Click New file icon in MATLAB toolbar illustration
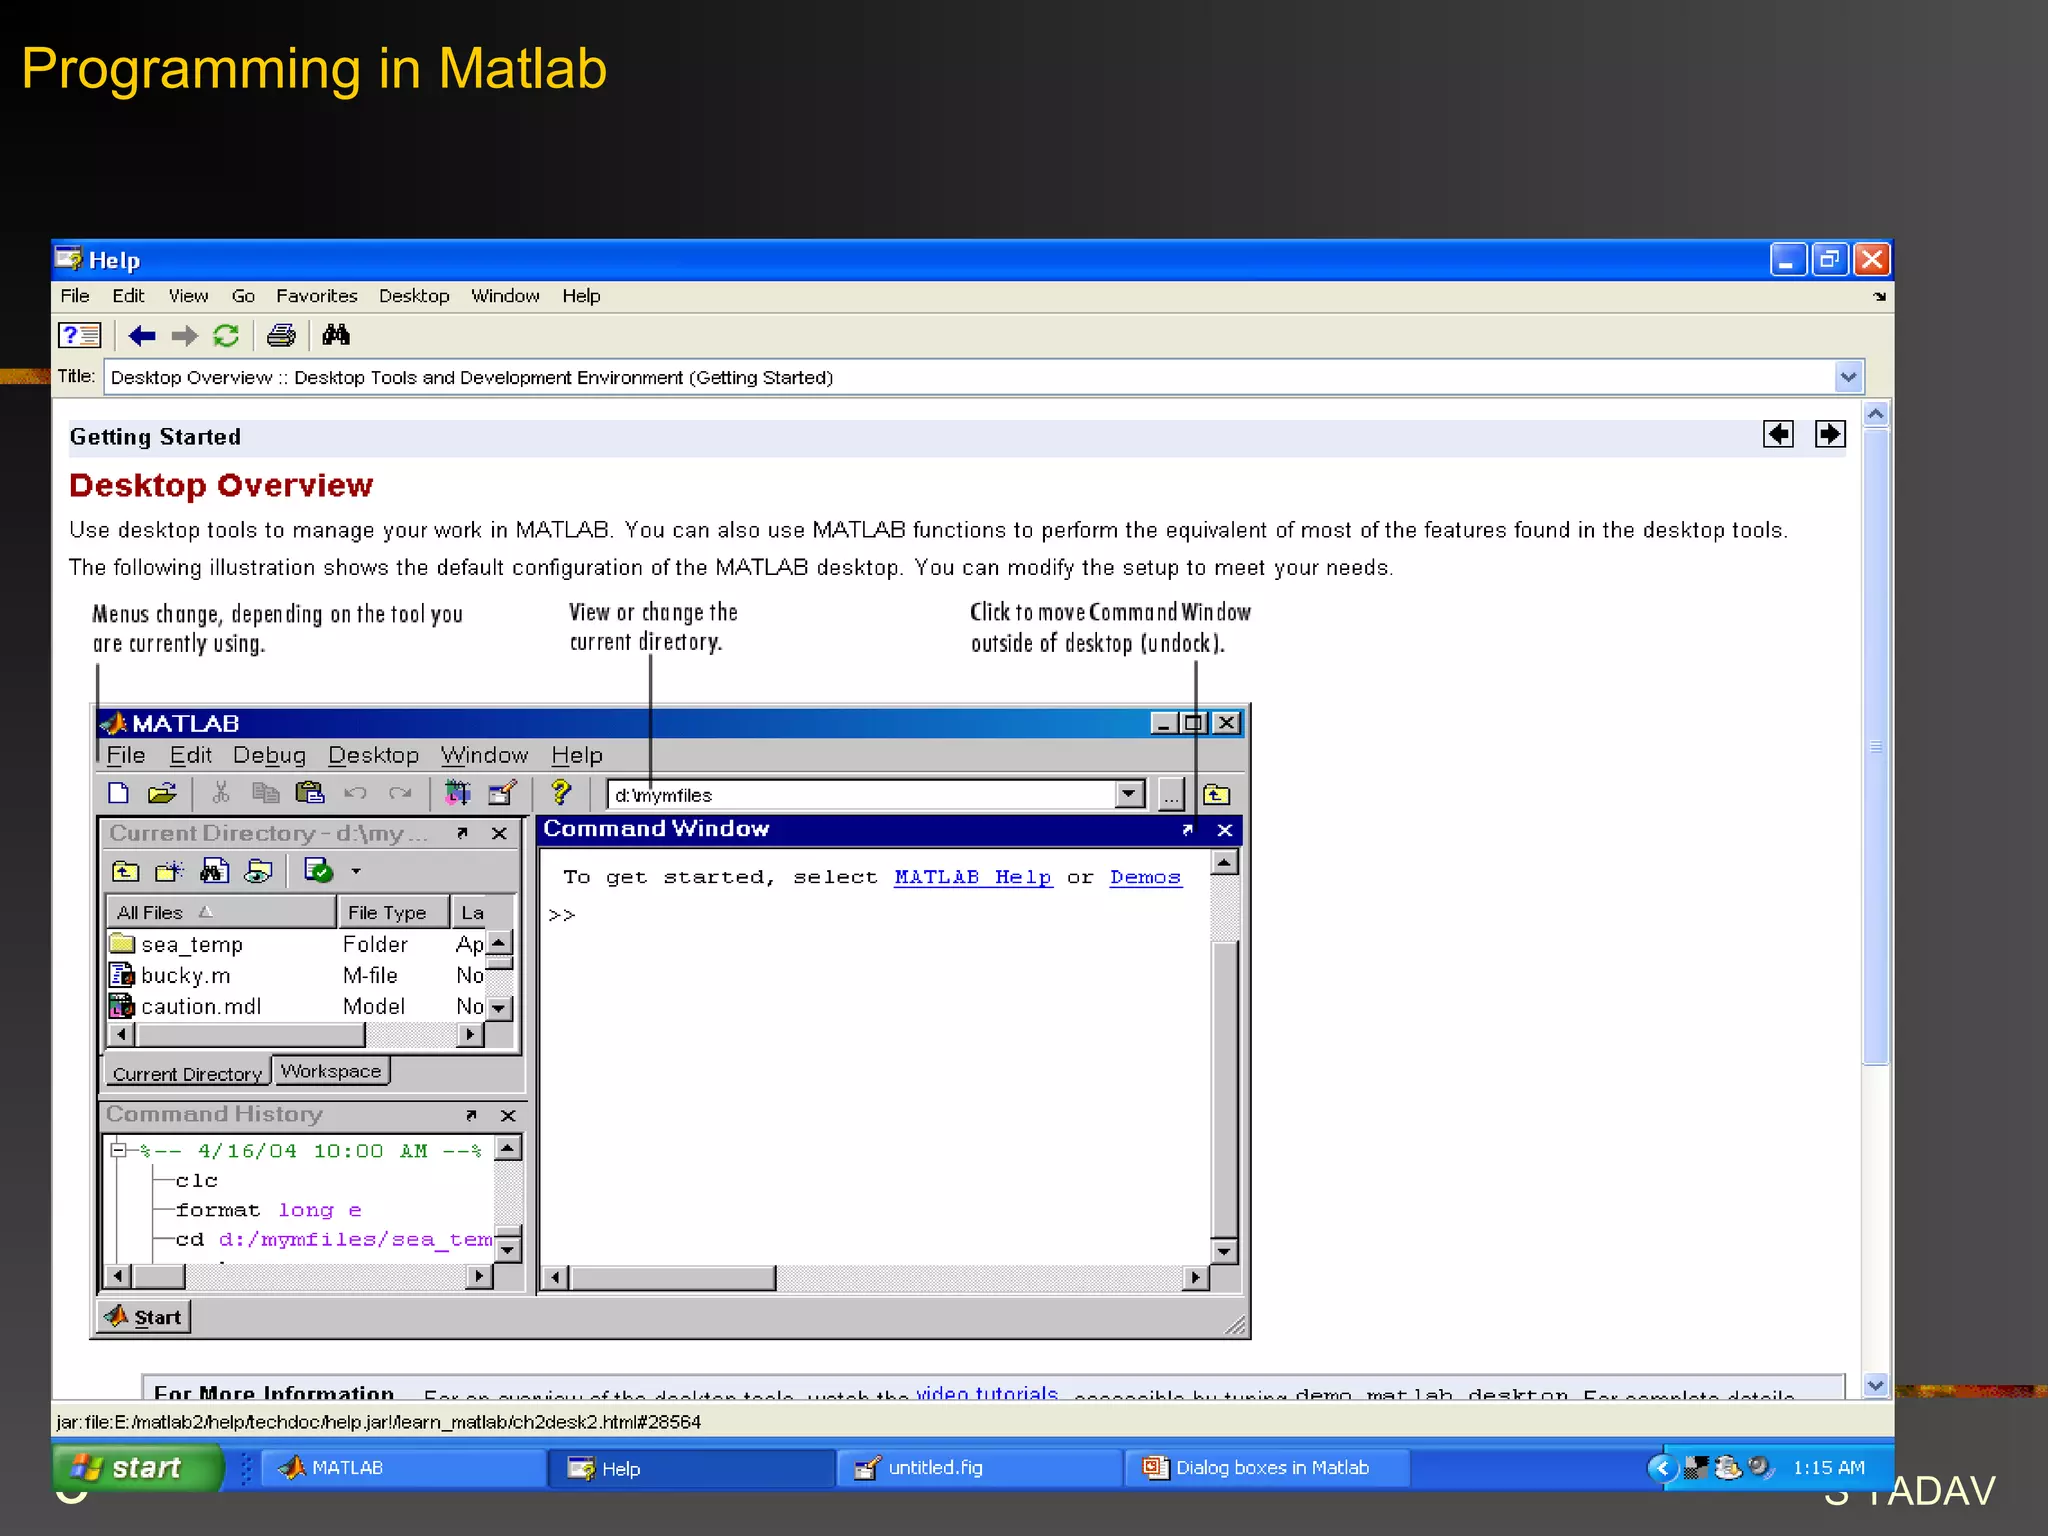2048x1536 pixels. pyautogui.click(x=118, y=794)
